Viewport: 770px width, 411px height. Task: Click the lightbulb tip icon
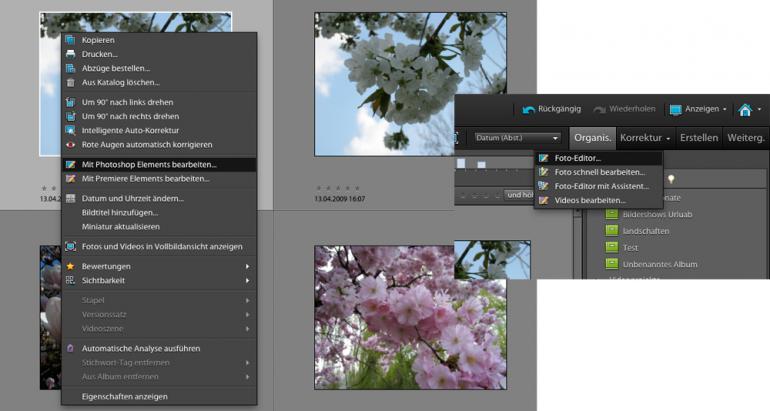click(x=671, y=179)
